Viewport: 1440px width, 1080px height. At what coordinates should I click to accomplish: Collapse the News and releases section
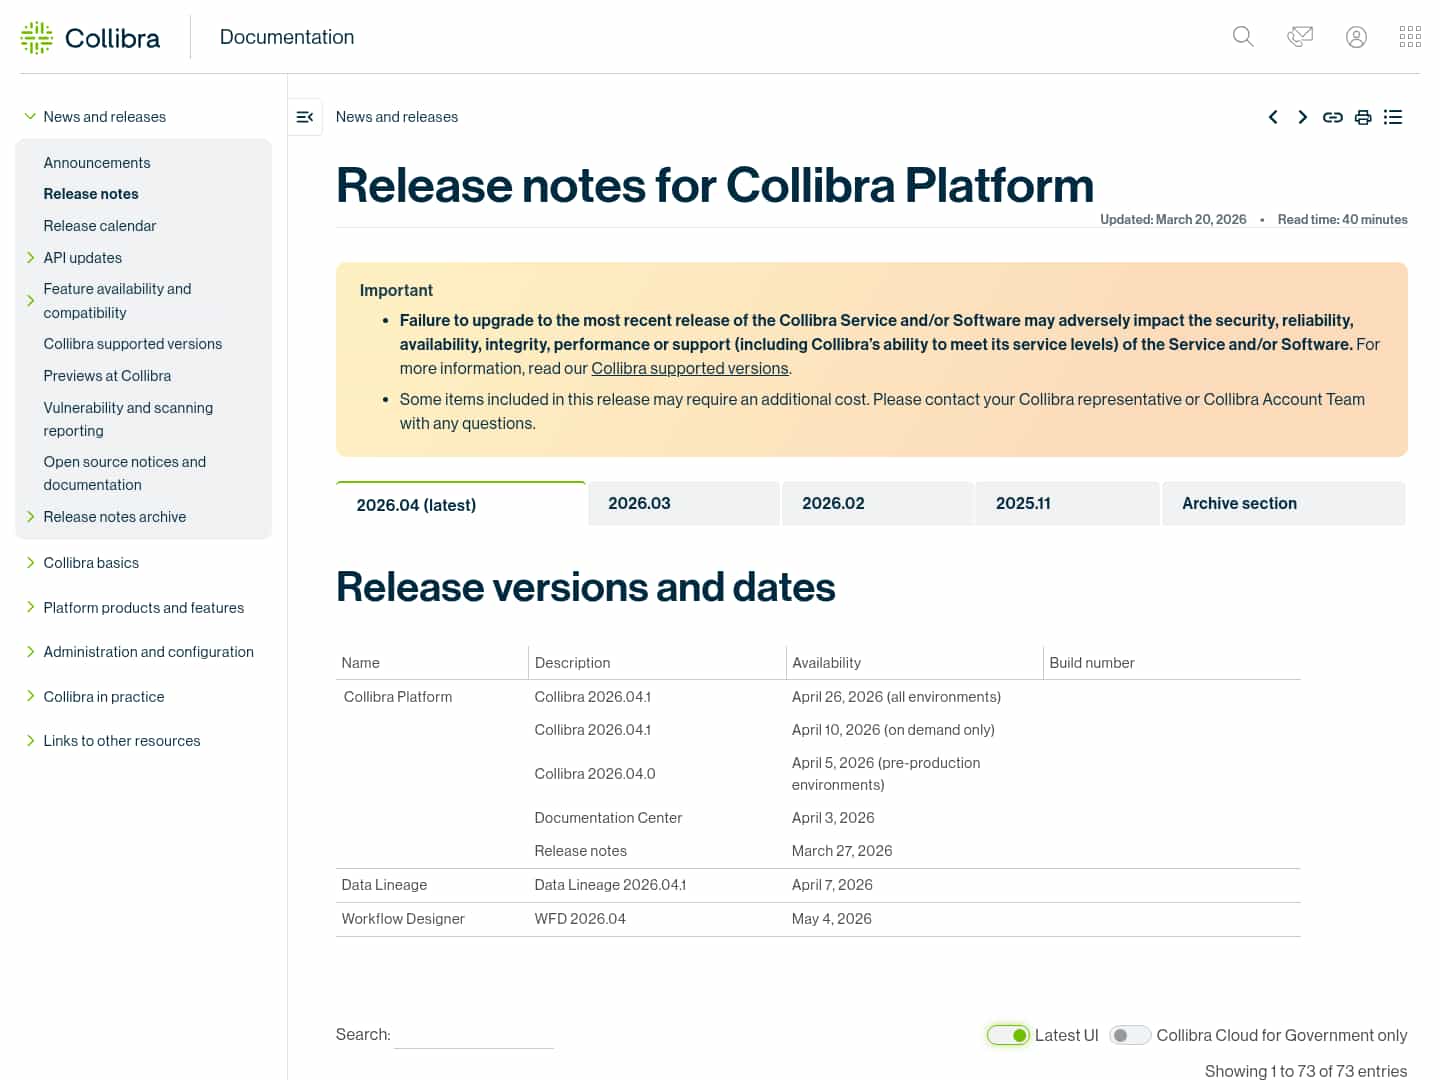[30, 117]
